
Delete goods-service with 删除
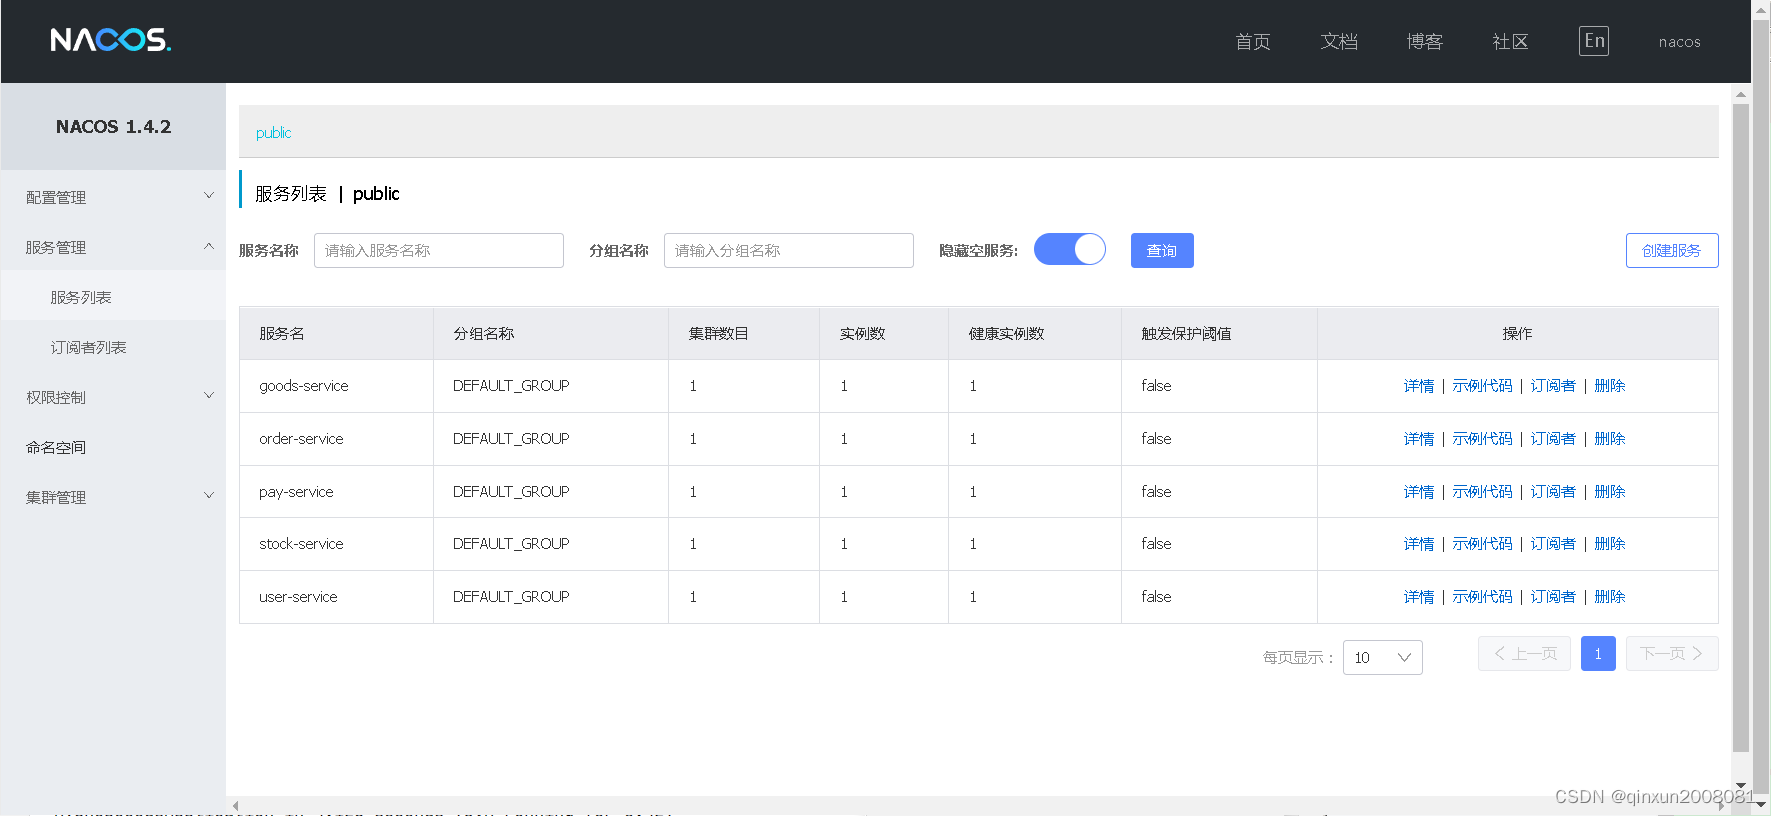(1610, 386)
